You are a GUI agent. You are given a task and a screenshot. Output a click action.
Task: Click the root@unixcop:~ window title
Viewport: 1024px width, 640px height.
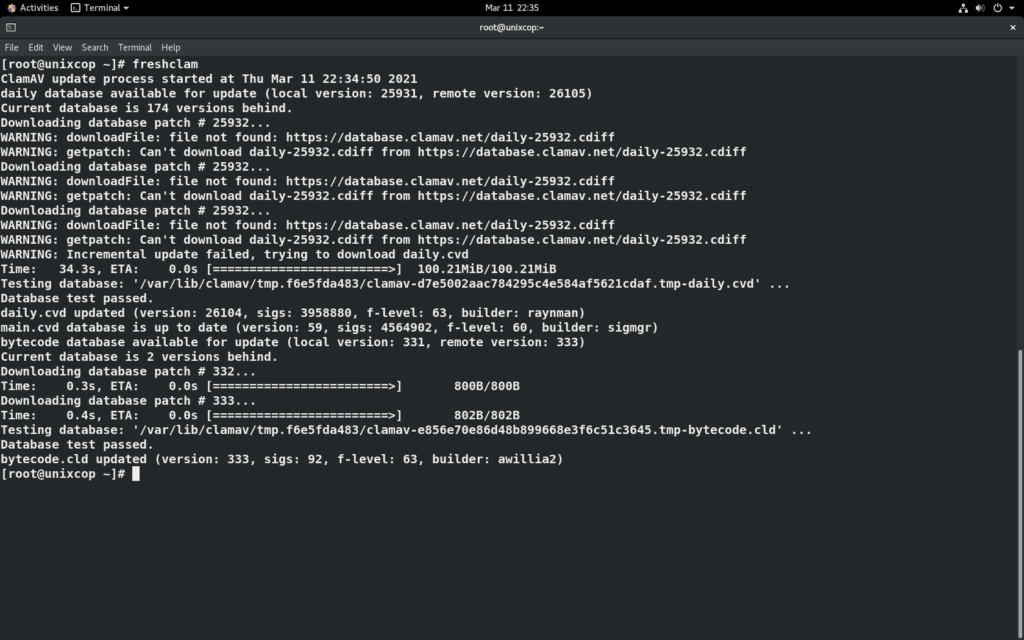[x=511, y=27]
